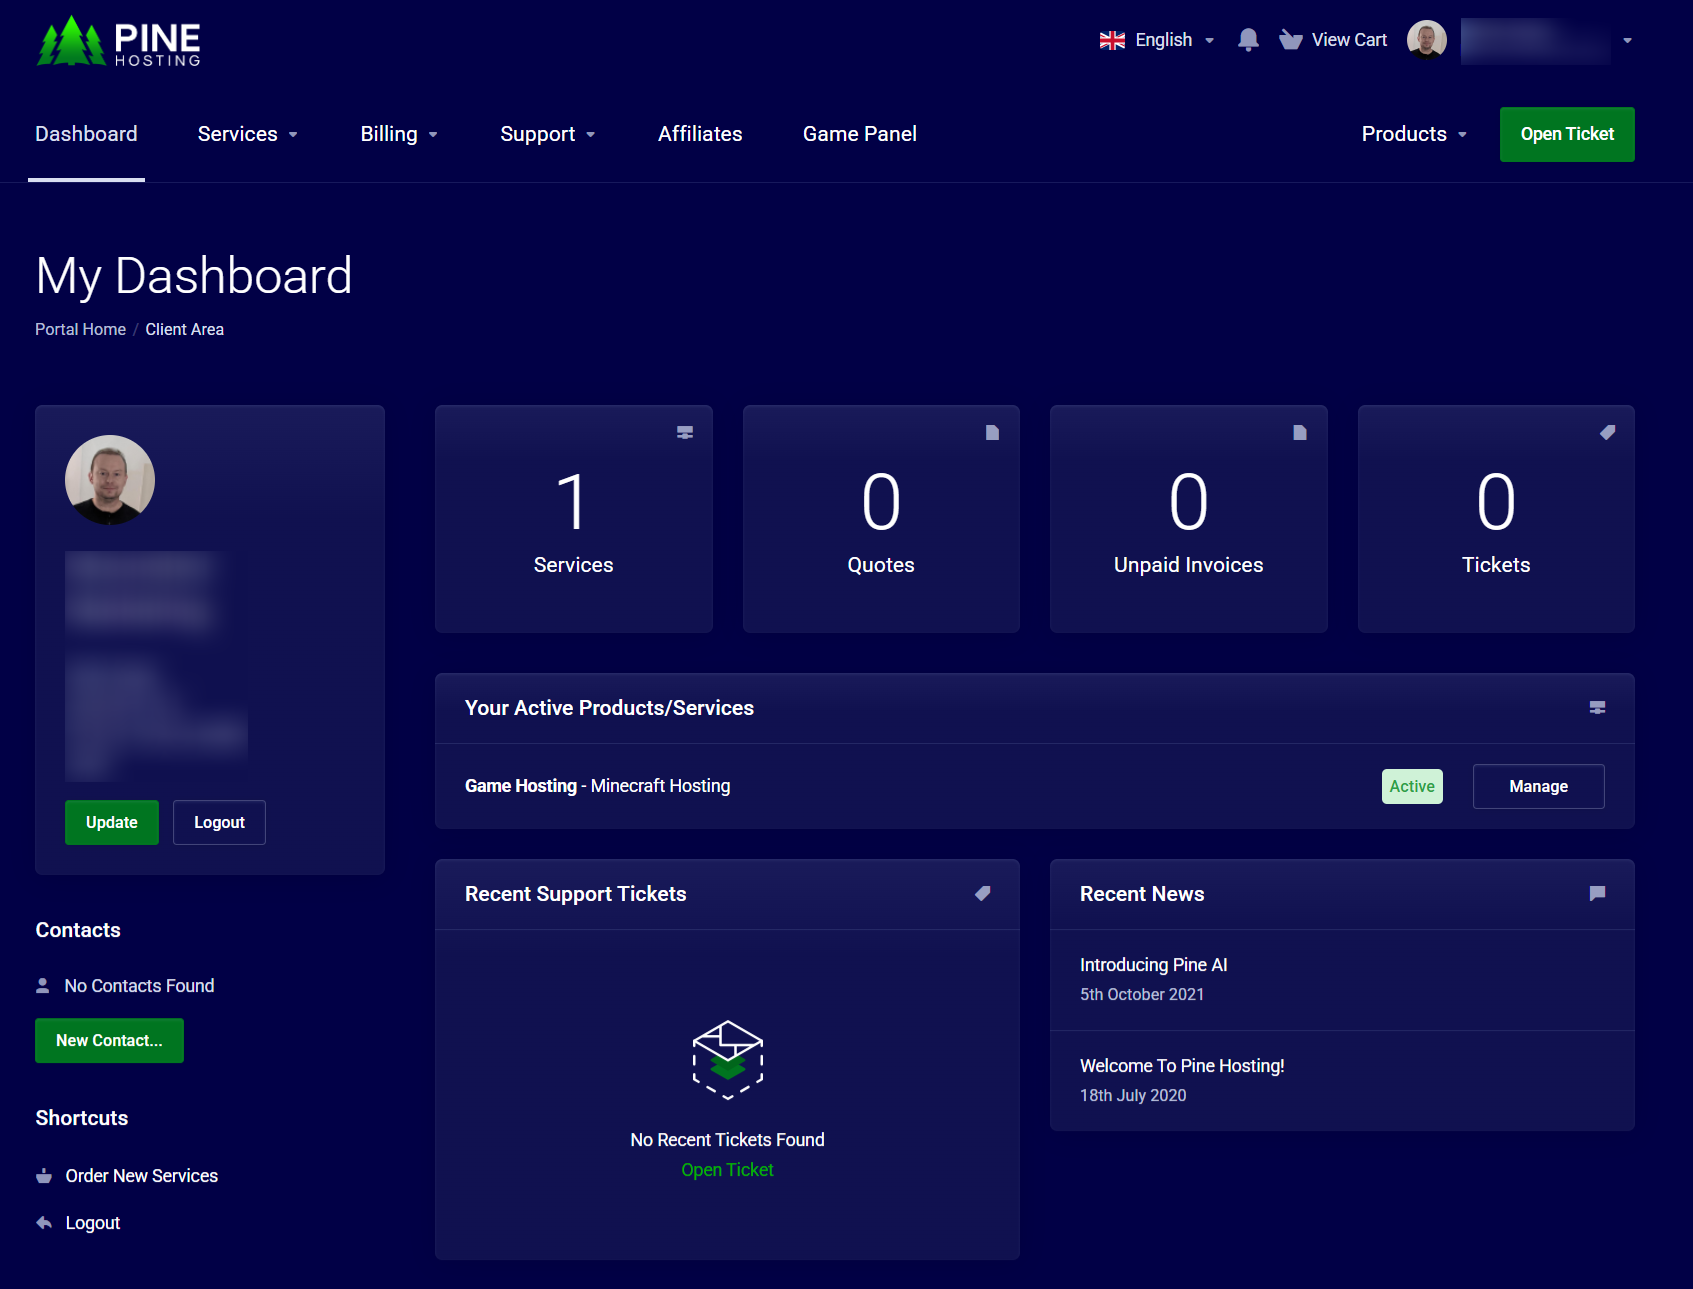
Task: Click the green Open Ticket button
Action: 1567,134
